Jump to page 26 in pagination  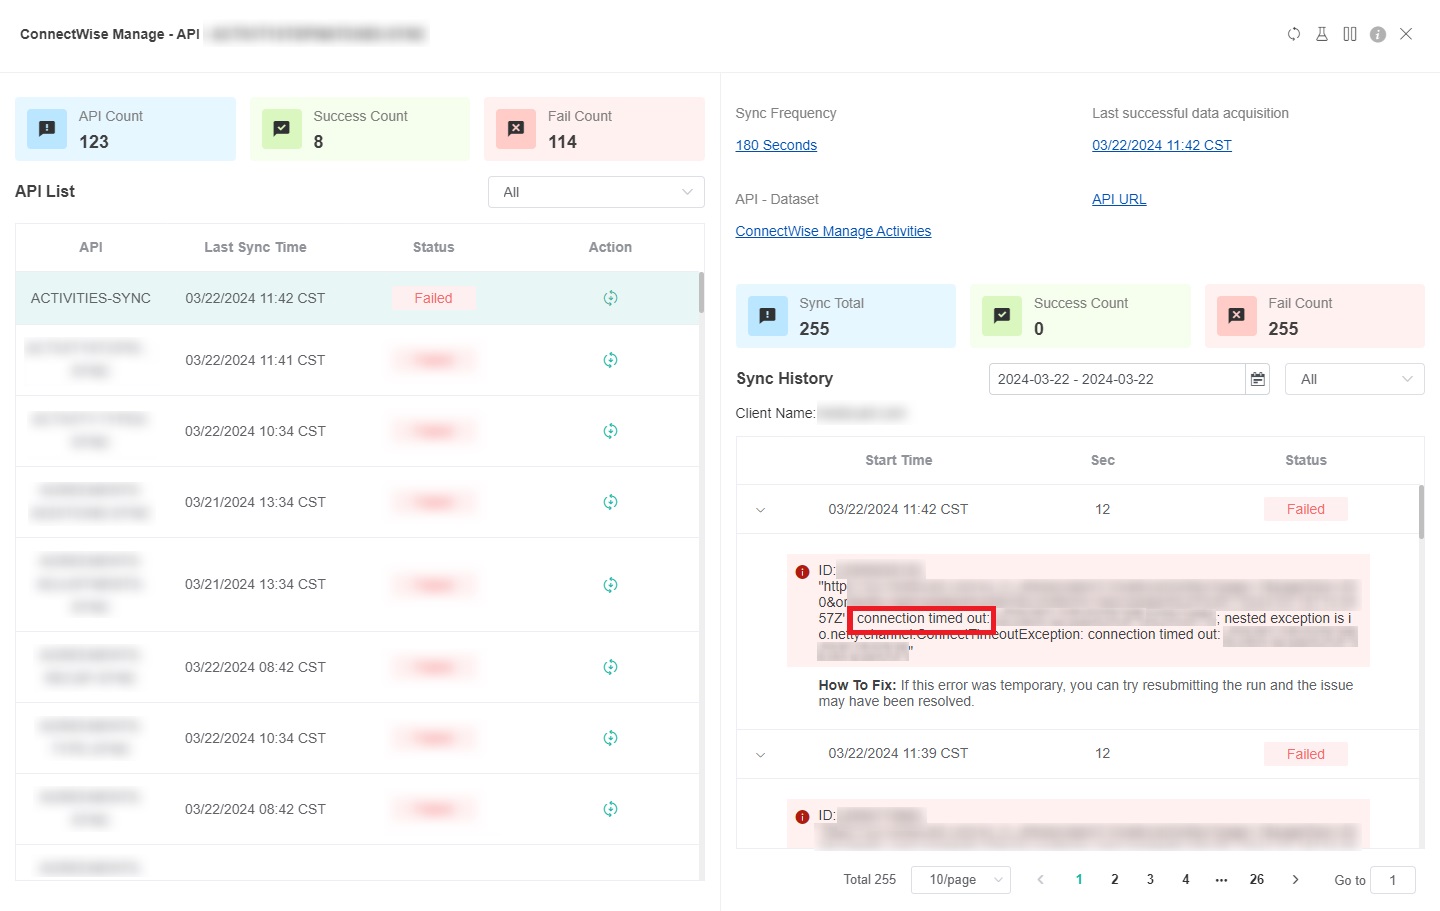coord(1257,880)
